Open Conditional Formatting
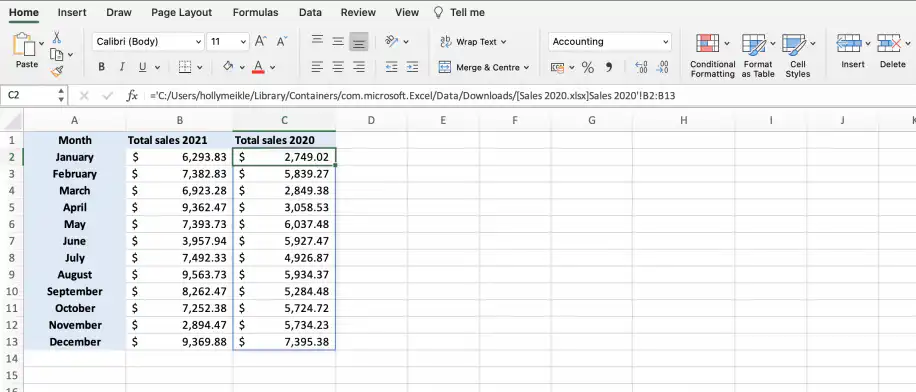The image size is (916, 392). pyautogui.click(x=712, y=56)
